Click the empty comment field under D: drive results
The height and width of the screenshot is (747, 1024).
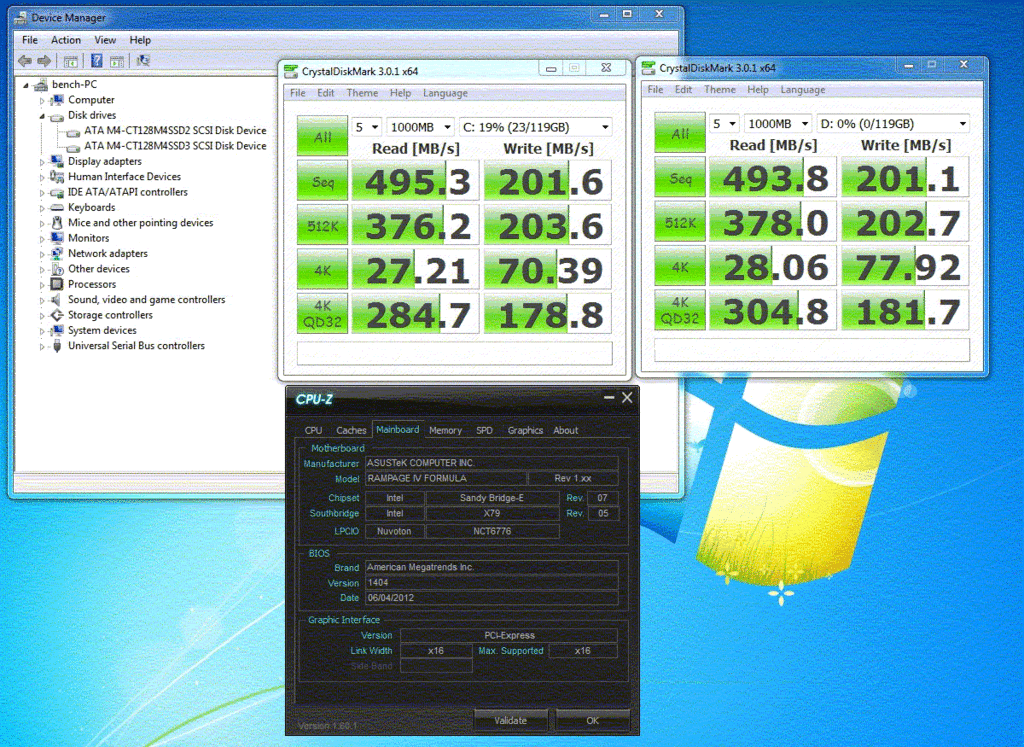[811, 350]
